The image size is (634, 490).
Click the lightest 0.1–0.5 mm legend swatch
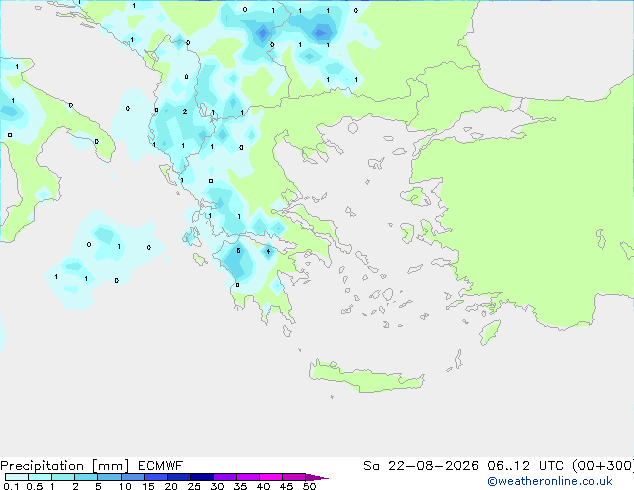coord(17,477)
